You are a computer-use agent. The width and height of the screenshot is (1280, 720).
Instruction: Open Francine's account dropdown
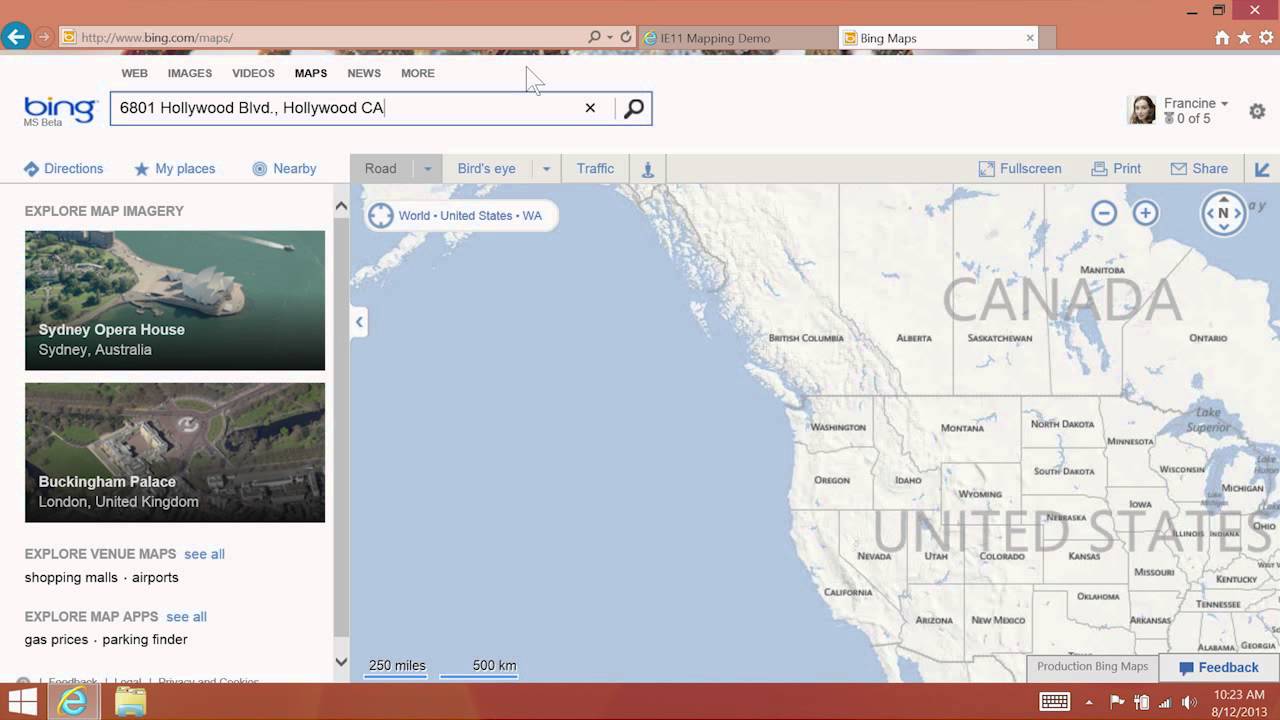coord(1196,103)
